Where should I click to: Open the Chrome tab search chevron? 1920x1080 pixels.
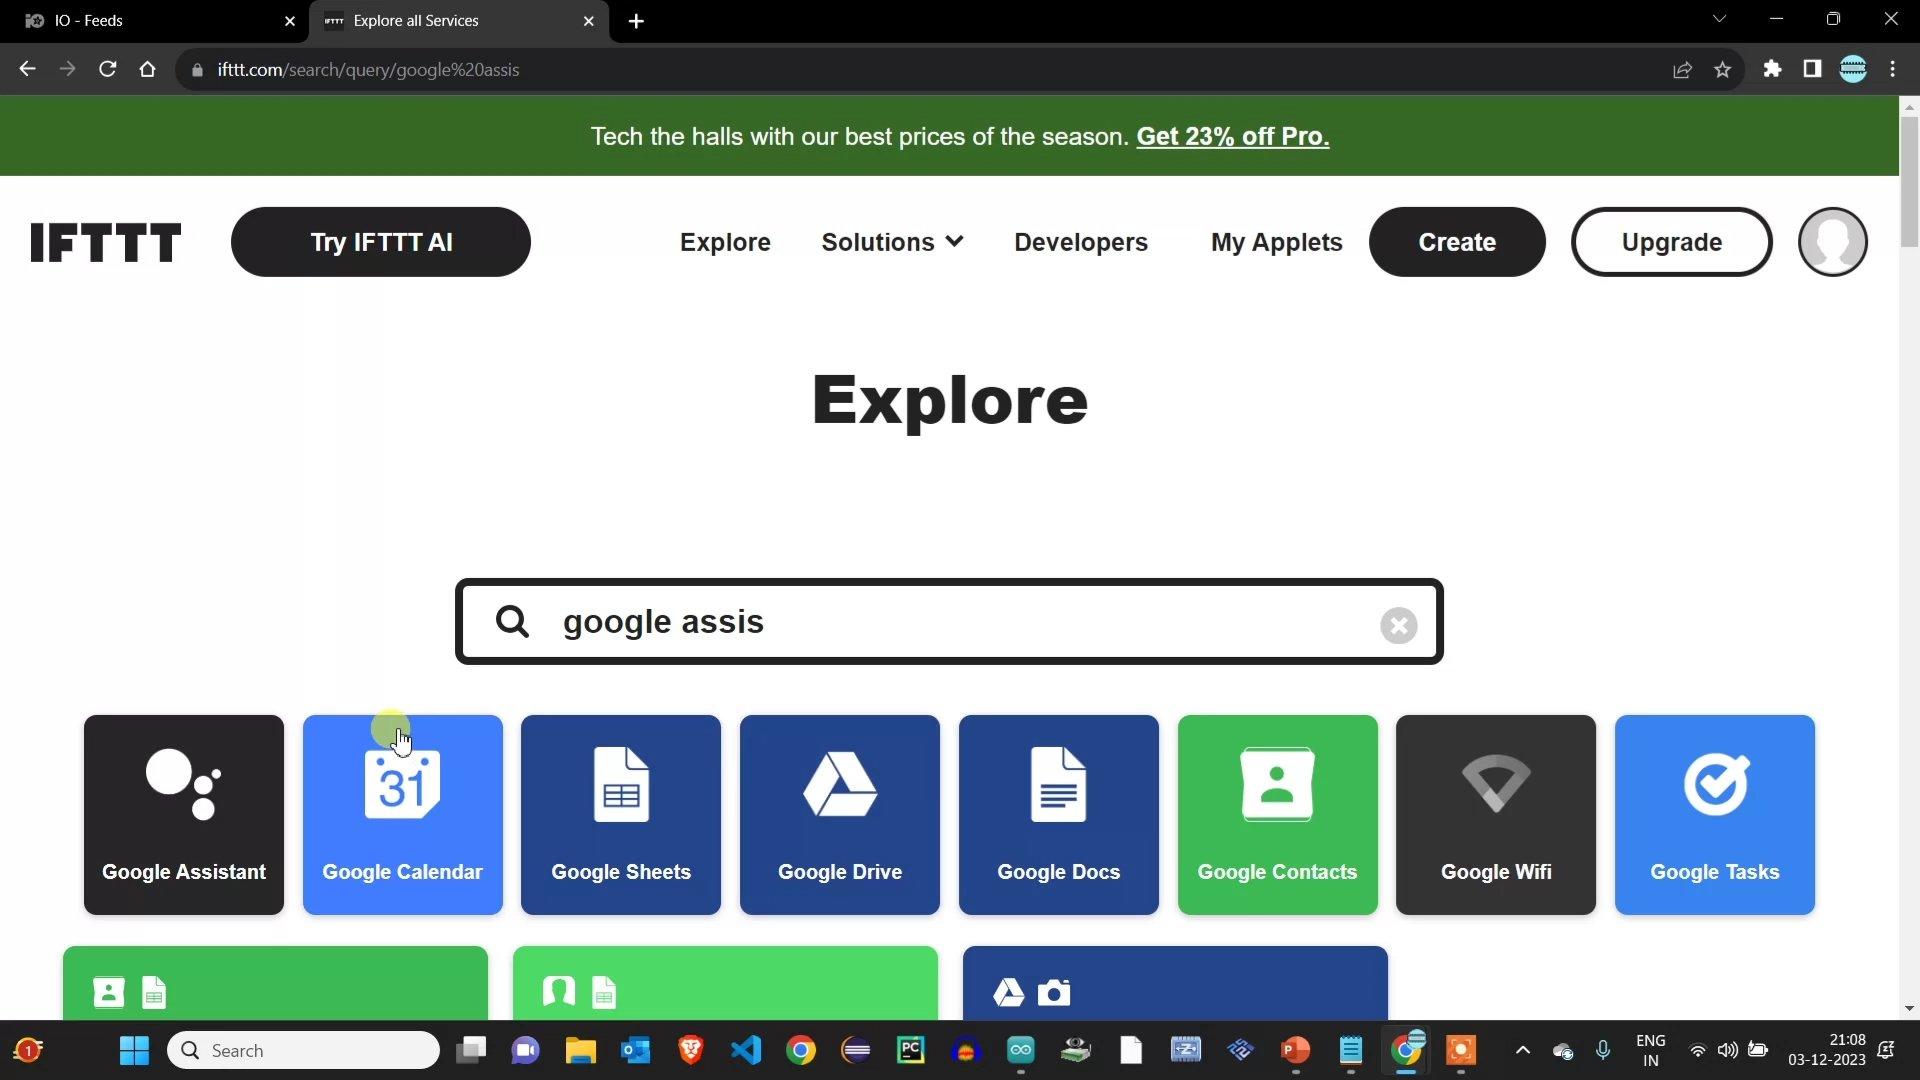[1719, 19]
